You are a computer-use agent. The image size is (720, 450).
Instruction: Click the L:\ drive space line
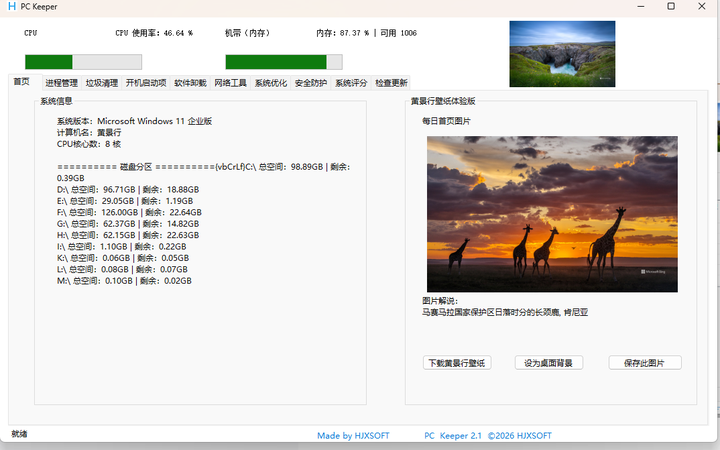point(122,270)
